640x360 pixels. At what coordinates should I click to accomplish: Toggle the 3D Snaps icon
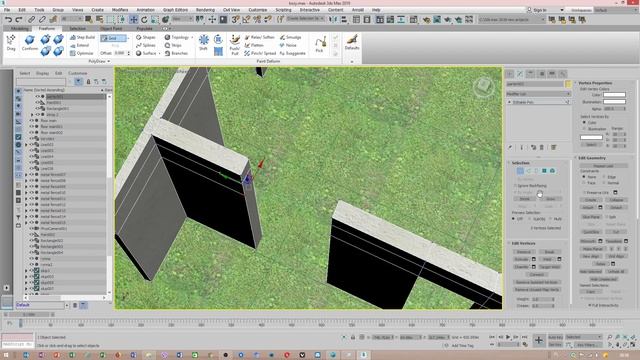[x=236, y=19]
